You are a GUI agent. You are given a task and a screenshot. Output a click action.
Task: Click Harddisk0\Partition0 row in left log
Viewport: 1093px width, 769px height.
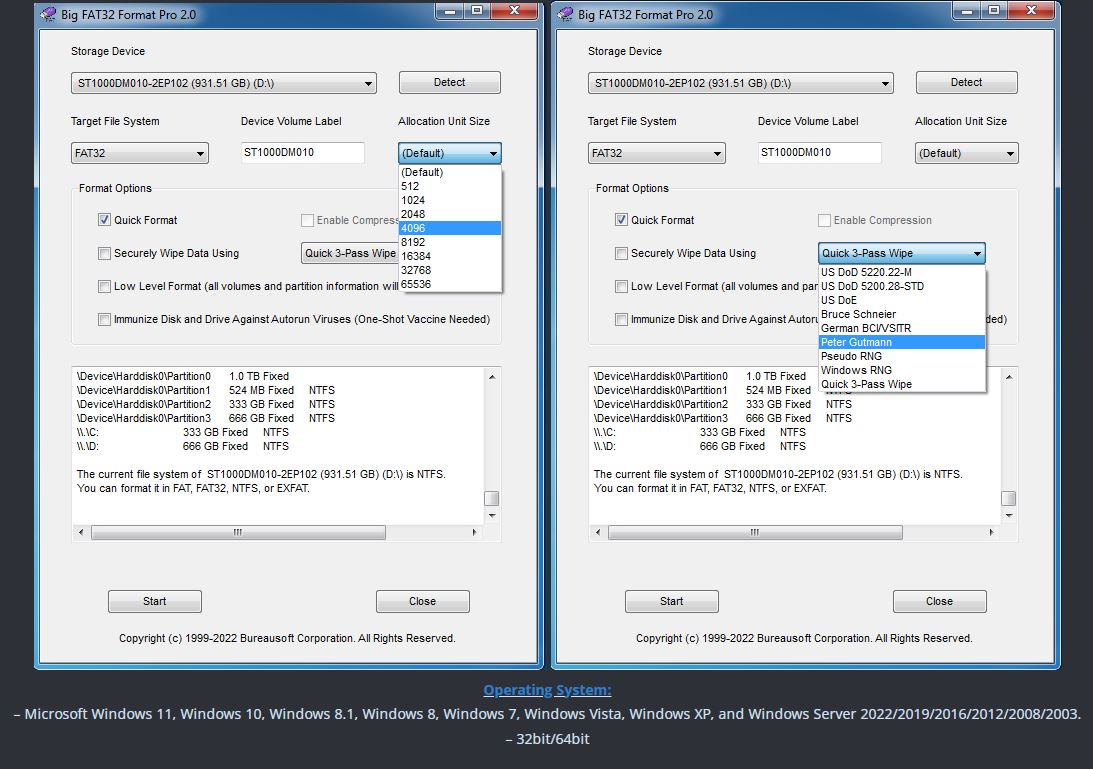click(x=183, y=376)
